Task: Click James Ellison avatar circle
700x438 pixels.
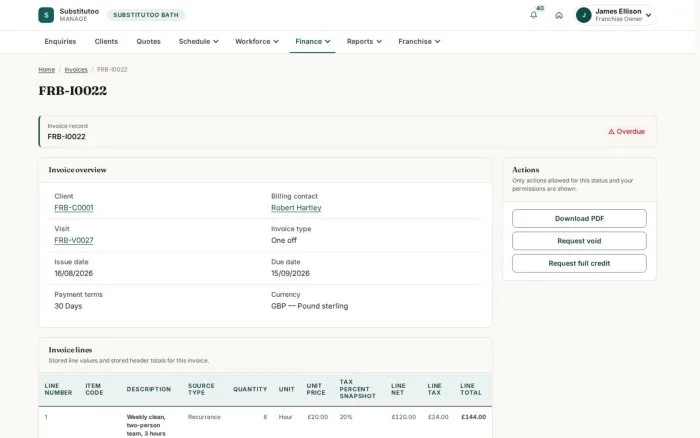Action: click(583, 15)
